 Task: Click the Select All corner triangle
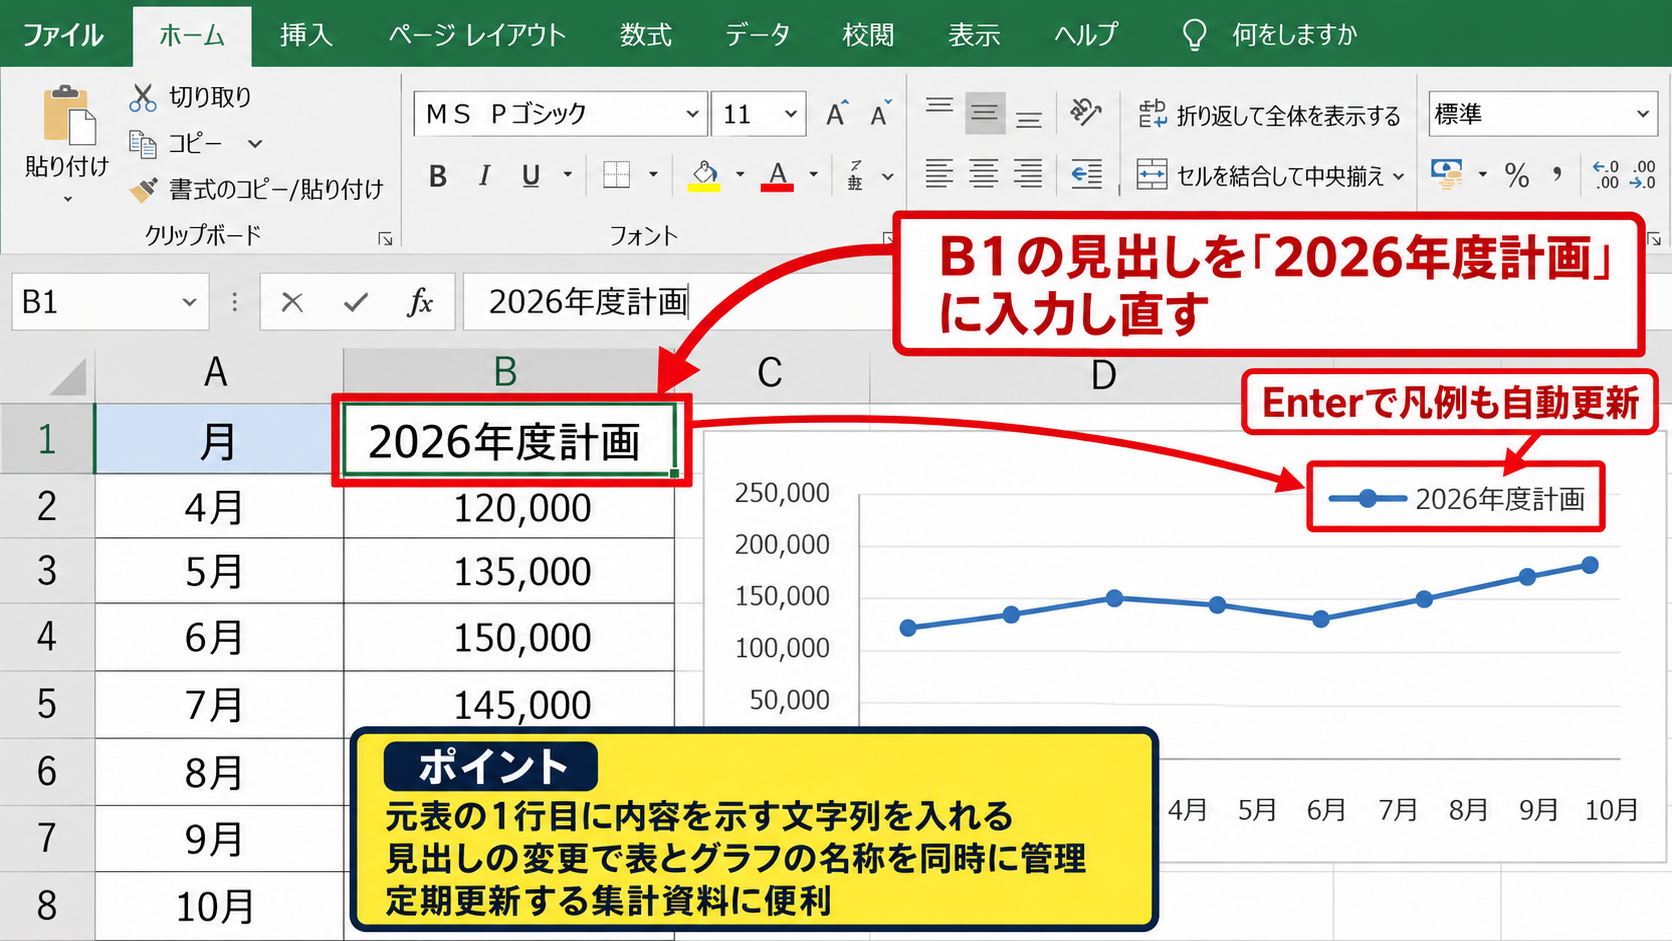pyautogui.click(x=68, y=377)
